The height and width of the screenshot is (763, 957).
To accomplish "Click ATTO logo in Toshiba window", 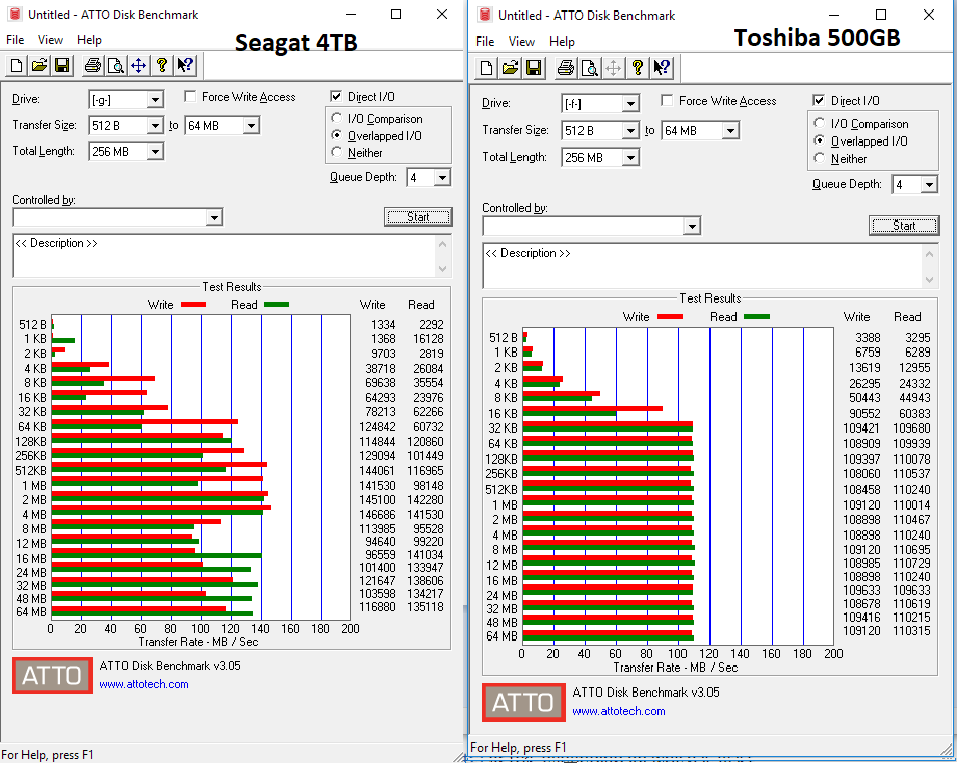I will [524, 702].
